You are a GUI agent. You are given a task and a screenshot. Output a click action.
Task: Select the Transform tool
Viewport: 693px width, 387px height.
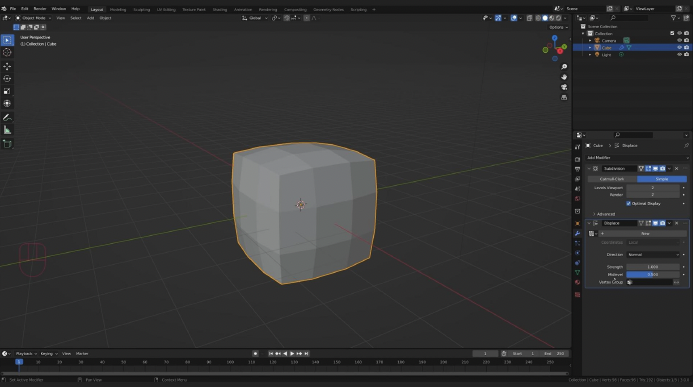[7, 103]
